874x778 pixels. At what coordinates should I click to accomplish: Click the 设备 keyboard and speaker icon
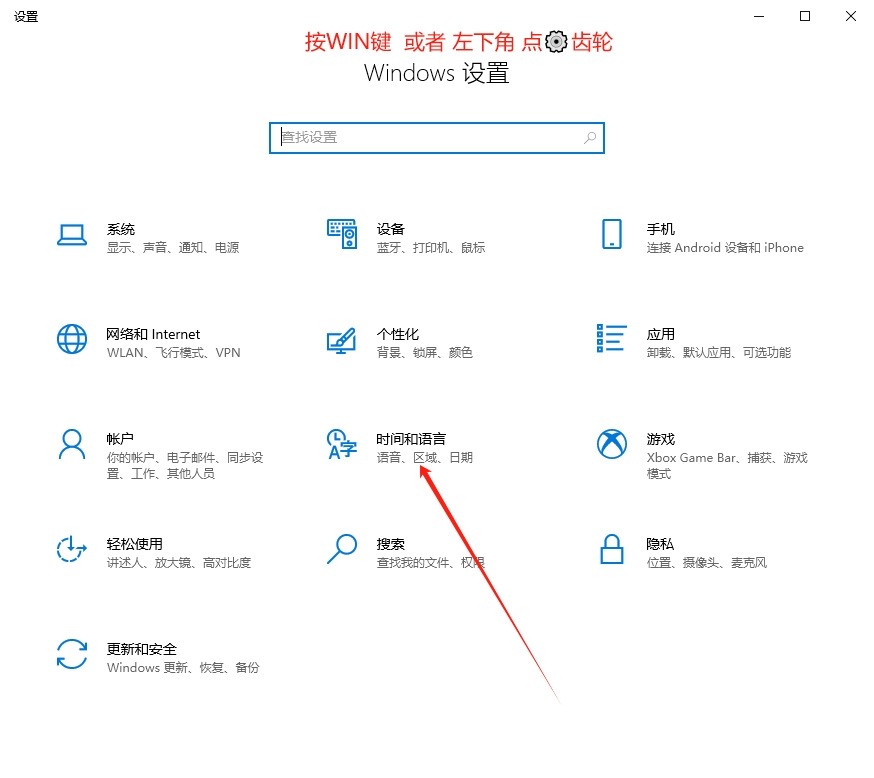[342, 234]
